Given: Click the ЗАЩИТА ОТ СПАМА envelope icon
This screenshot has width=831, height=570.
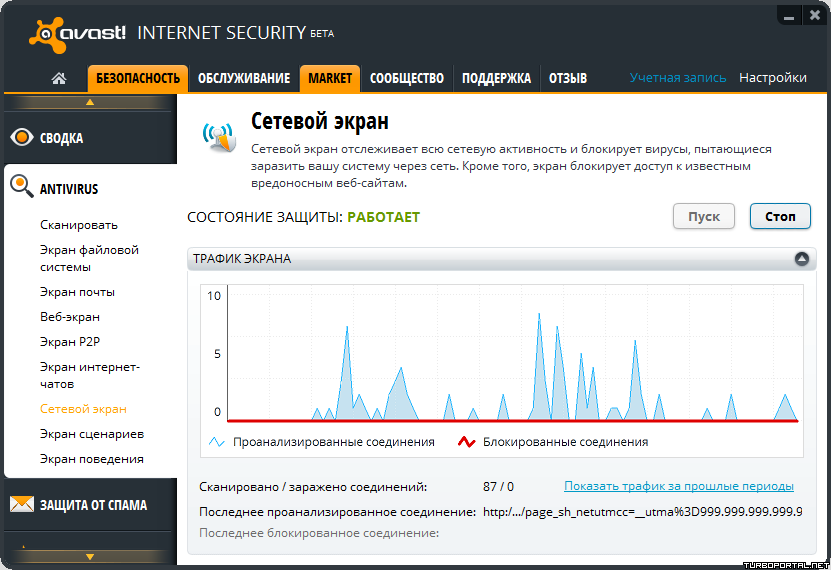Looking at the screenshot, I should click(22, 504).
